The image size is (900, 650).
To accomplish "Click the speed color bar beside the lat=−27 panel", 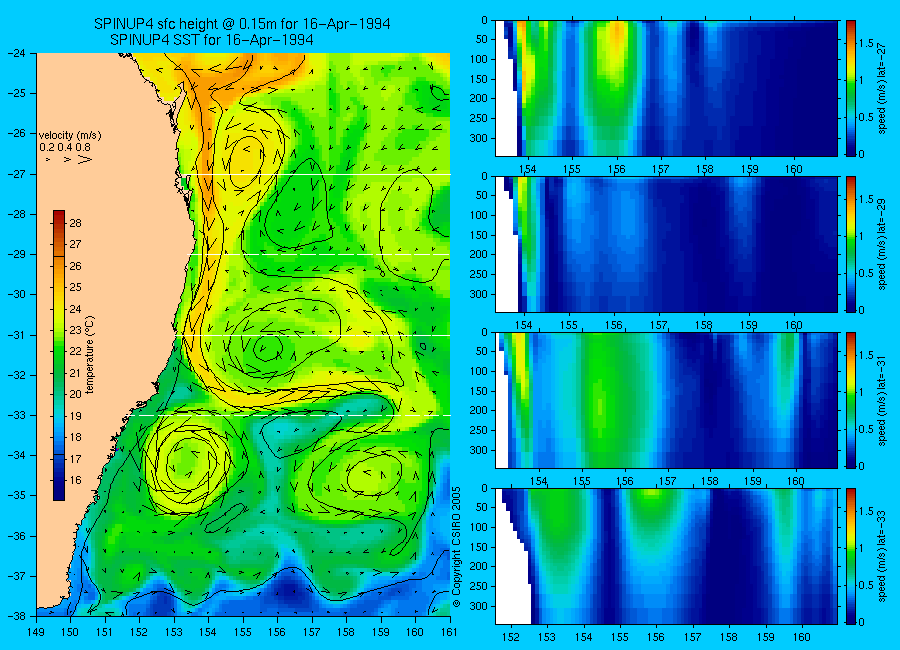I will pyautogui.click(x=850, y=88).
